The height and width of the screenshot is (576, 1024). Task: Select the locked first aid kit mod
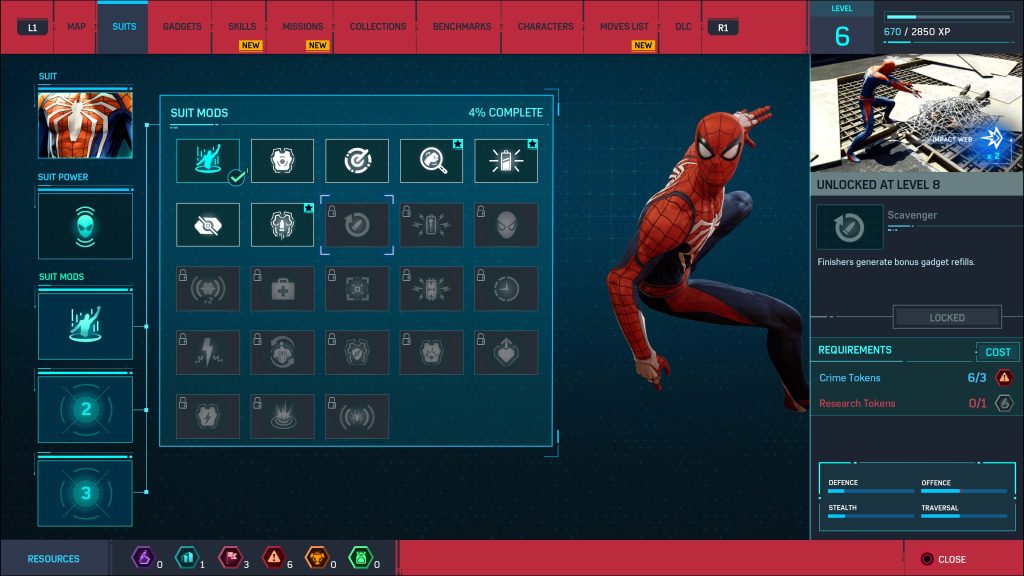point(282,288)
